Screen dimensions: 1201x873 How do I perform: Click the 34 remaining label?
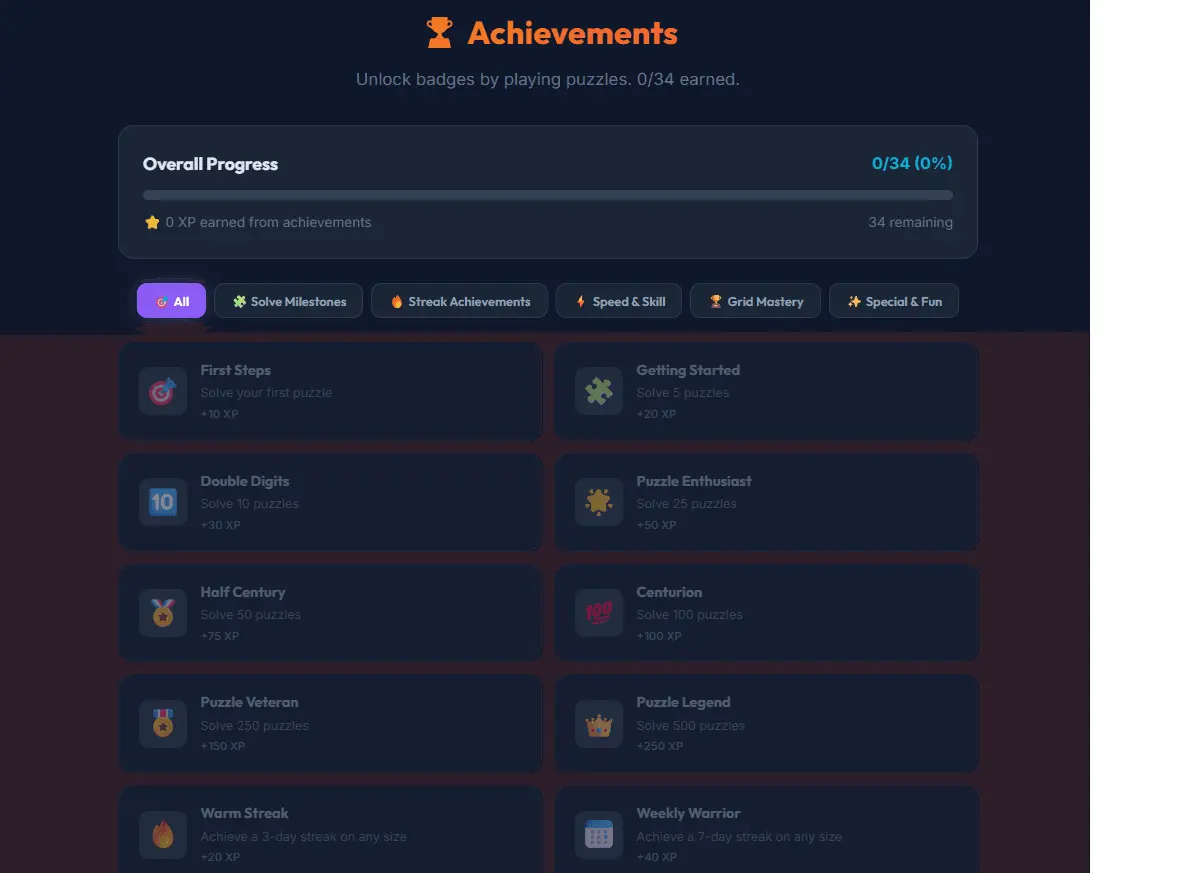(910, 222)
